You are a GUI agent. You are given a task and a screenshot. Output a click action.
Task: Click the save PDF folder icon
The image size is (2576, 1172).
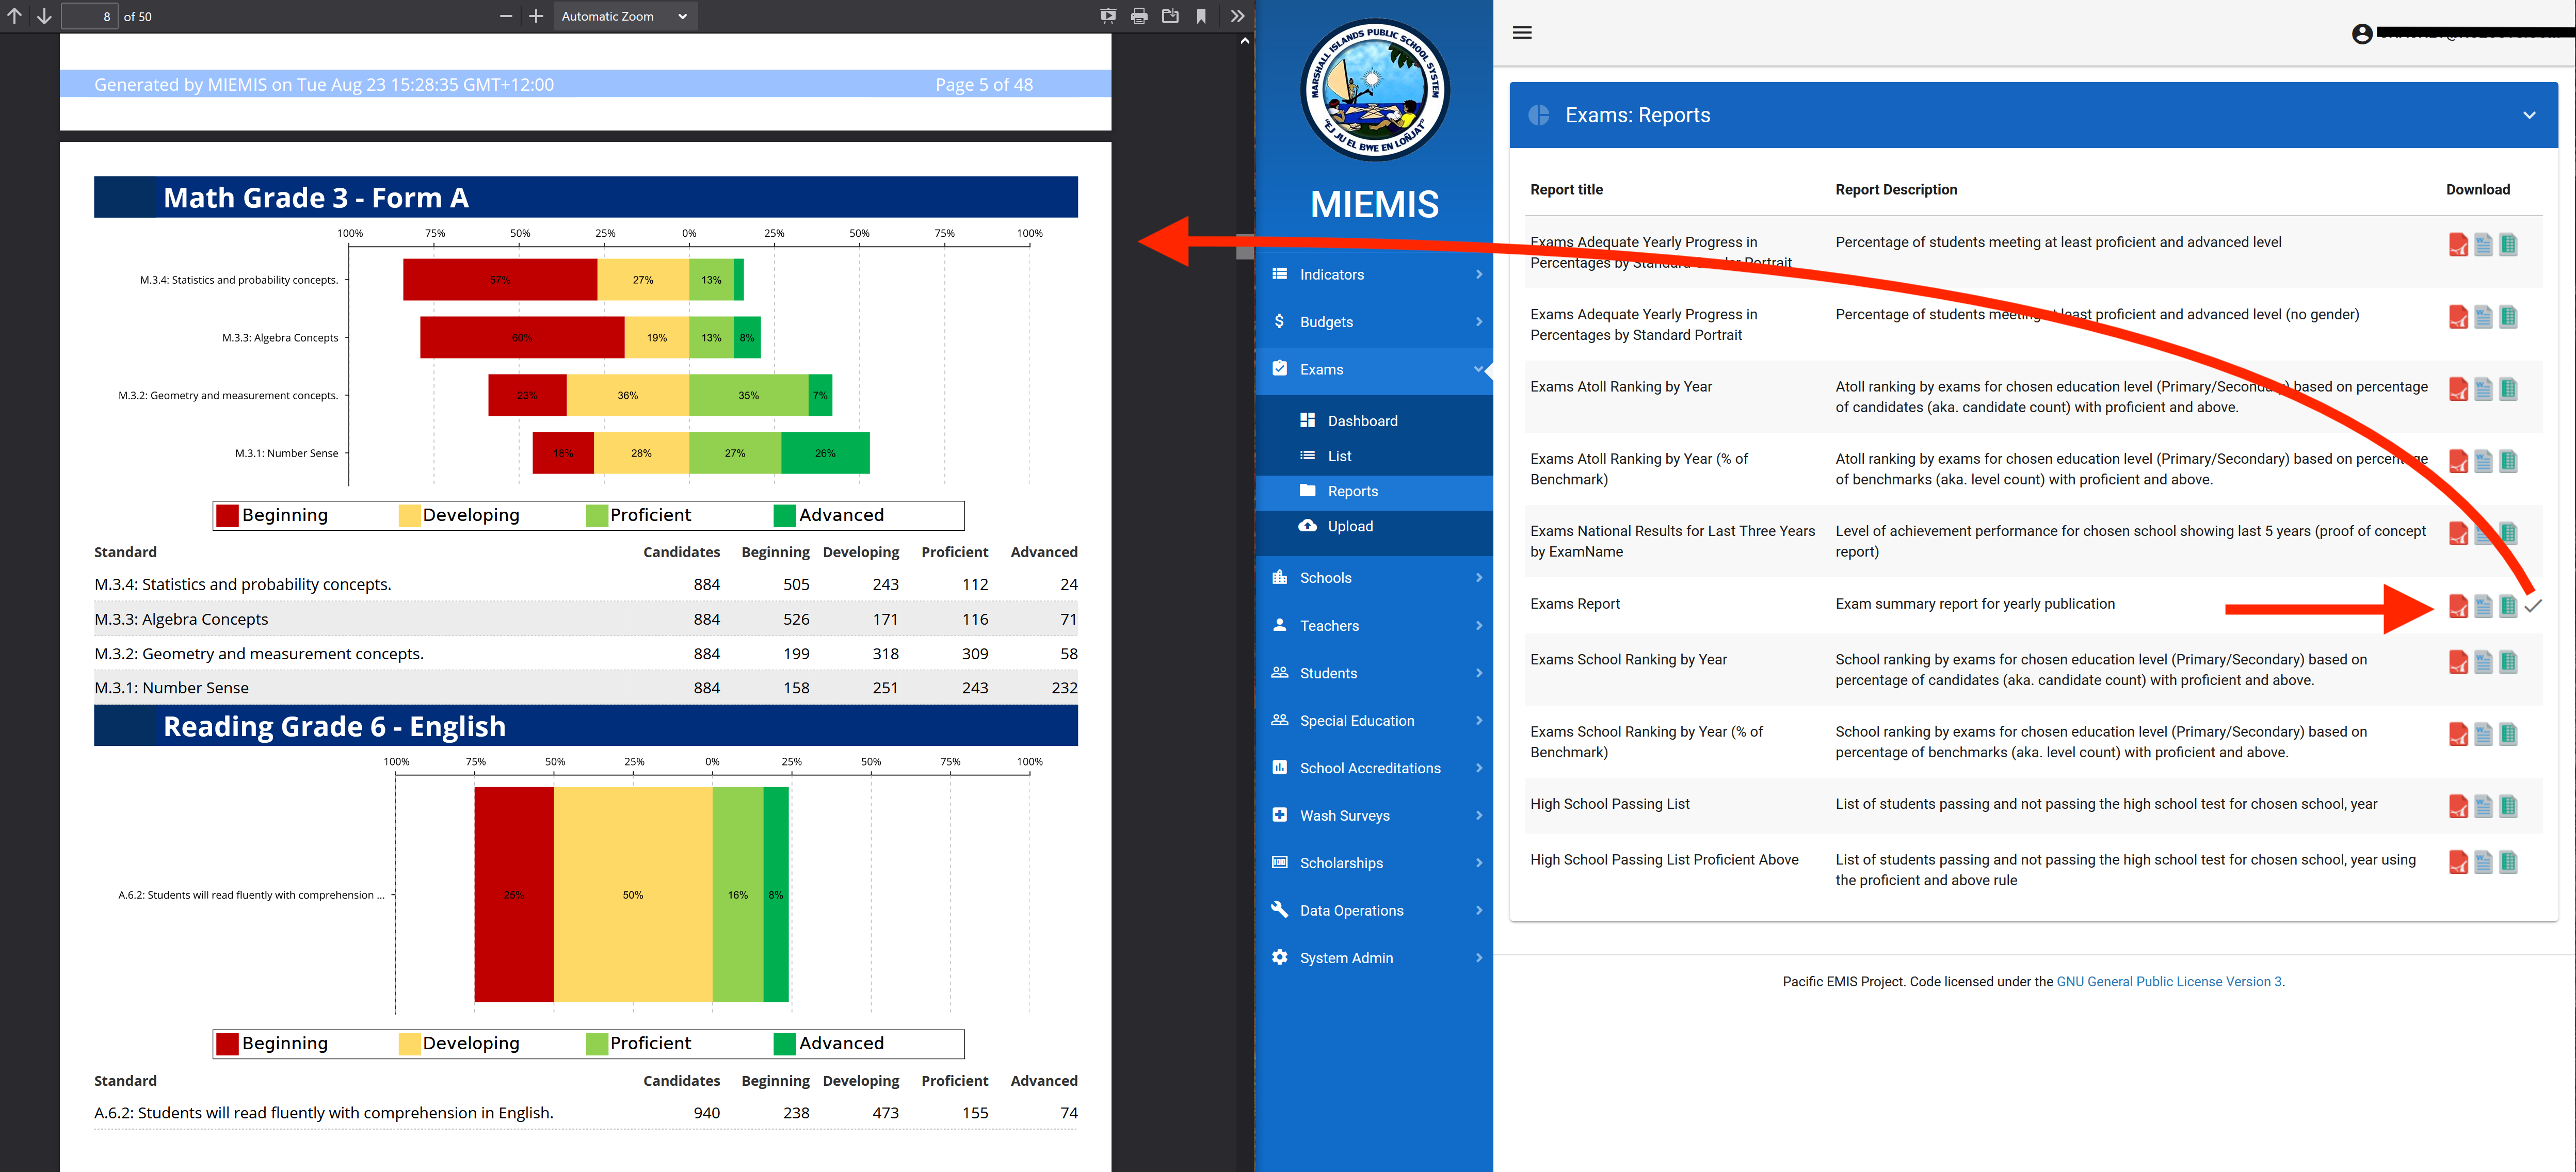click(1170, 16)
